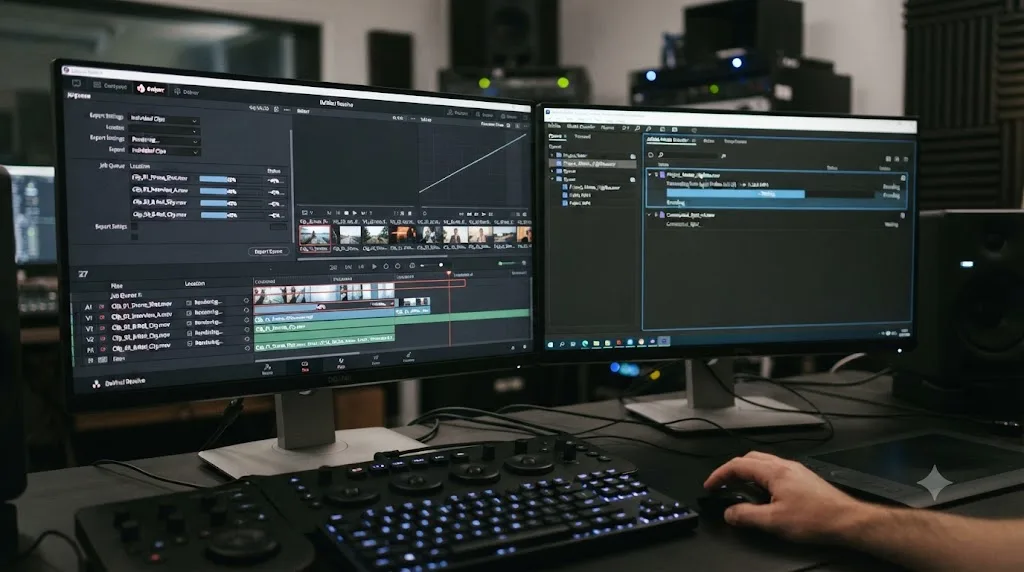
Task: Expand the topmost 'Individual Clips' dropdown
Action: [164, 119]
